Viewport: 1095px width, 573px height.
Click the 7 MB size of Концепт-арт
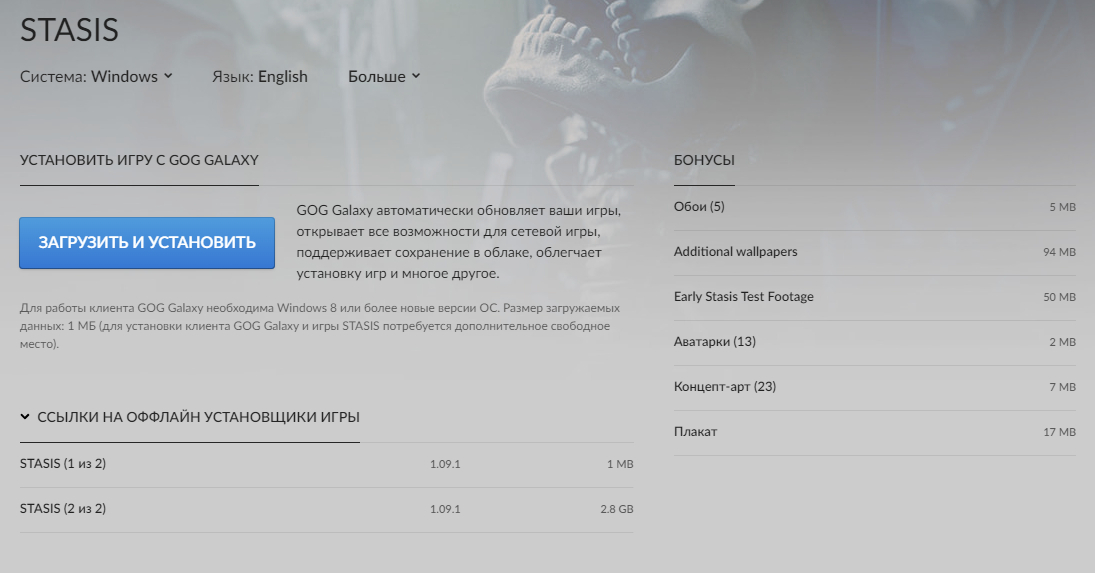1062,387
